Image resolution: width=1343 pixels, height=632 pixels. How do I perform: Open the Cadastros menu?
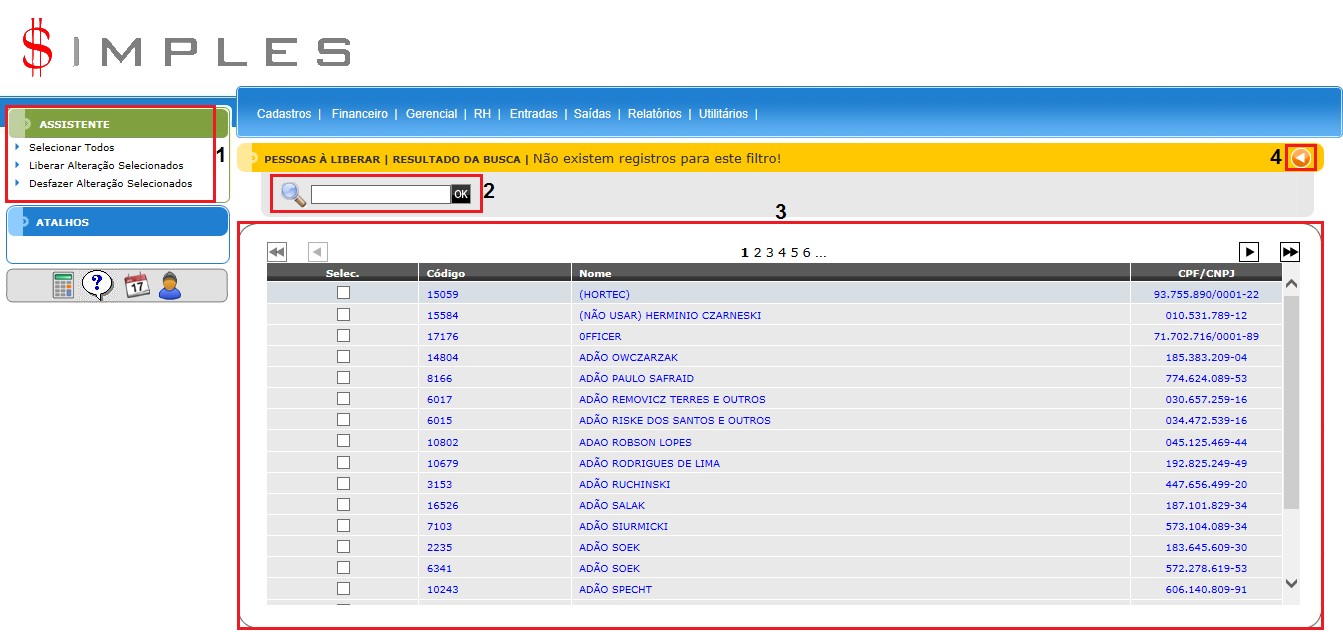284,114
